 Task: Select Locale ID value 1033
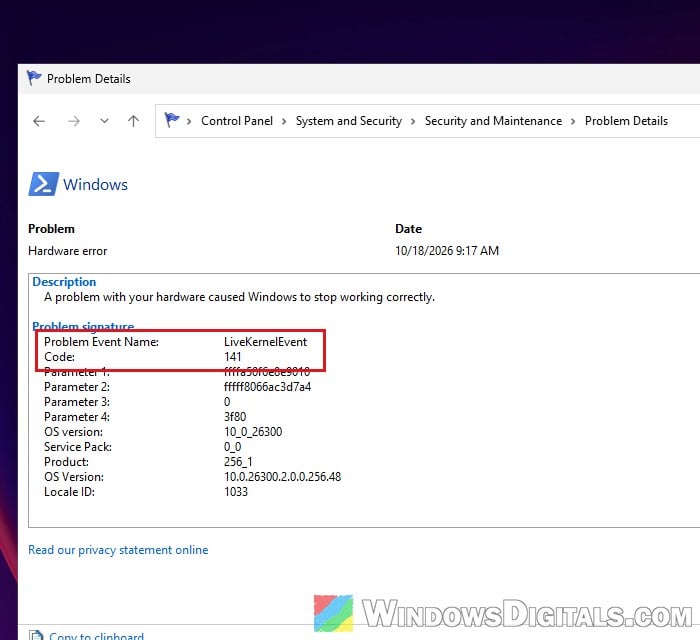(x=236, y=492)
